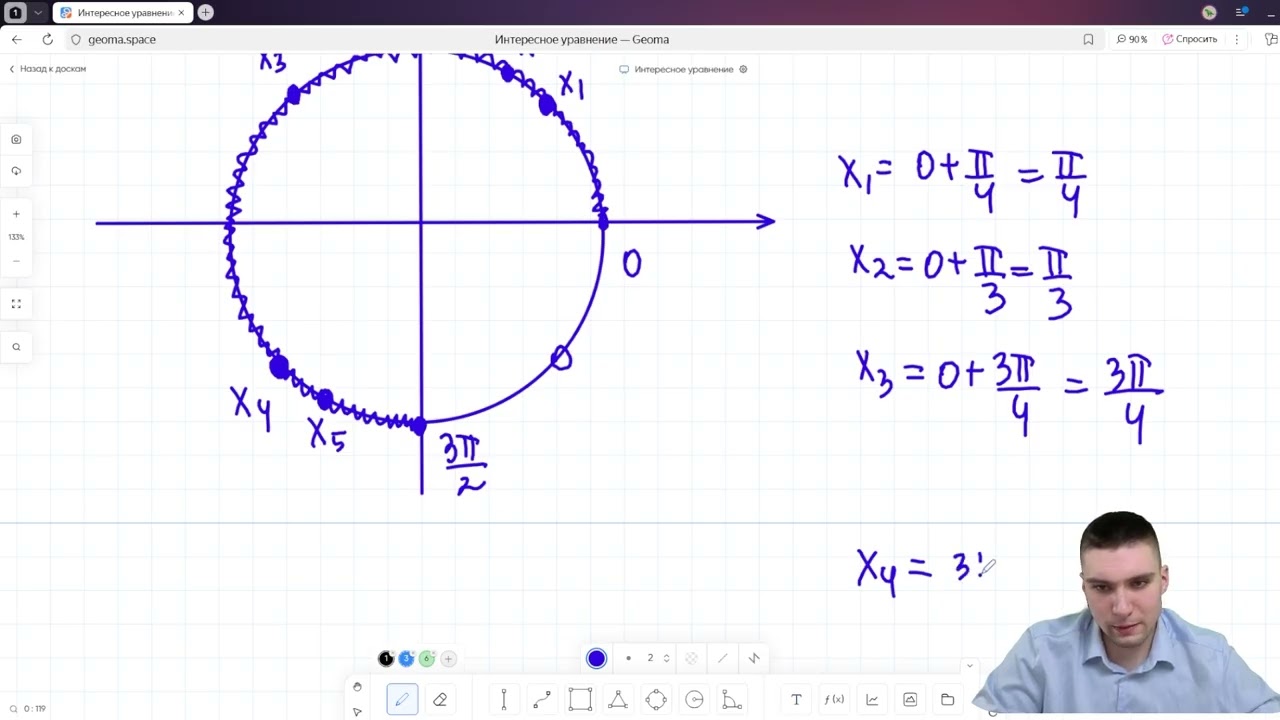Select the circle through points tool
This screenshot has width=1280, height=720.
(x=656, y=700)
